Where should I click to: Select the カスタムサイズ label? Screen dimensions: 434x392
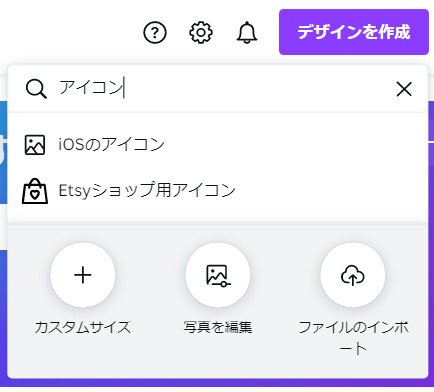point(83,327)
